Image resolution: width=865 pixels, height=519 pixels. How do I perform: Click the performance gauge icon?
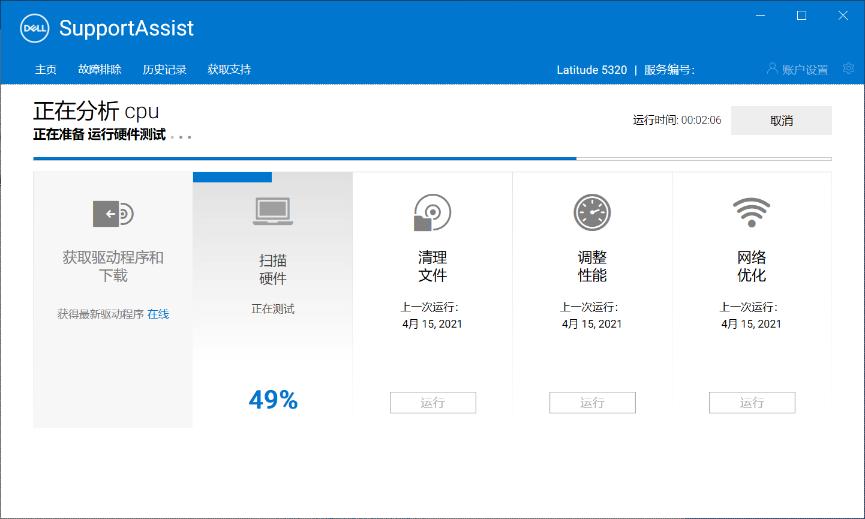pos(592,212)
